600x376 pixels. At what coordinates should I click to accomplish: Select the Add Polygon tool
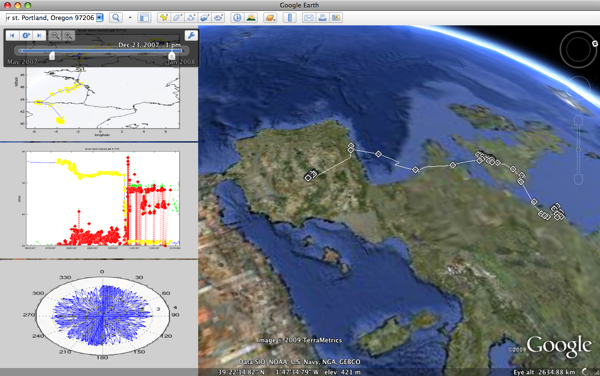coord(177,18)
